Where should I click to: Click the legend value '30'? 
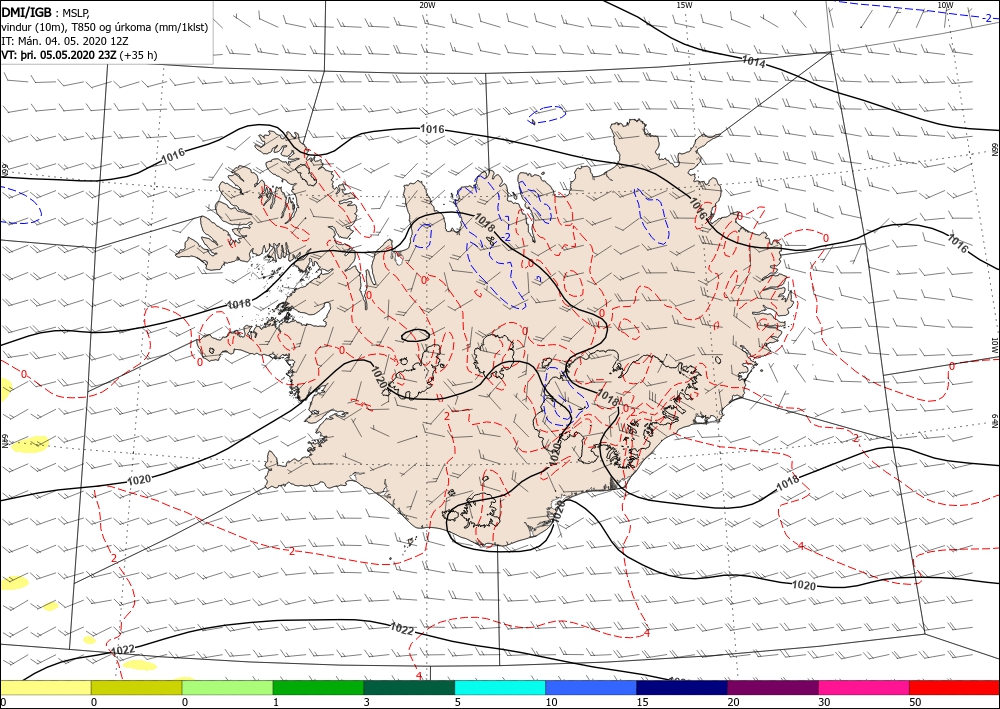(x=824, y=702)
